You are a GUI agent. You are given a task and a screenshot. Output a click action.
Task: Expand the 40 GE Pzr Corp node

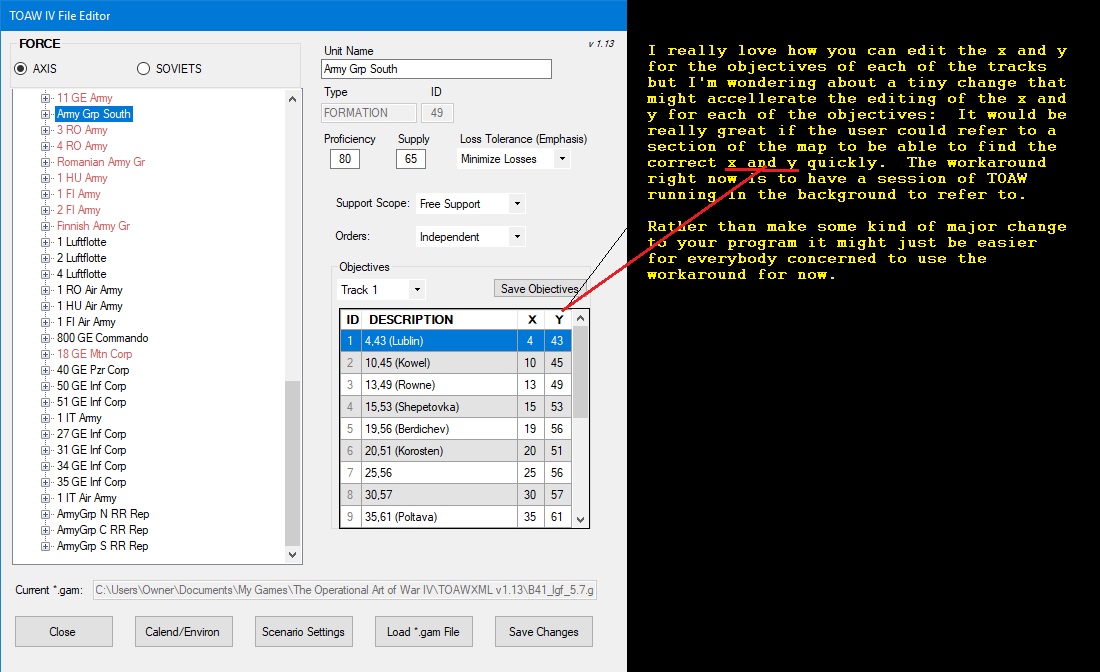tap(46, 370)
